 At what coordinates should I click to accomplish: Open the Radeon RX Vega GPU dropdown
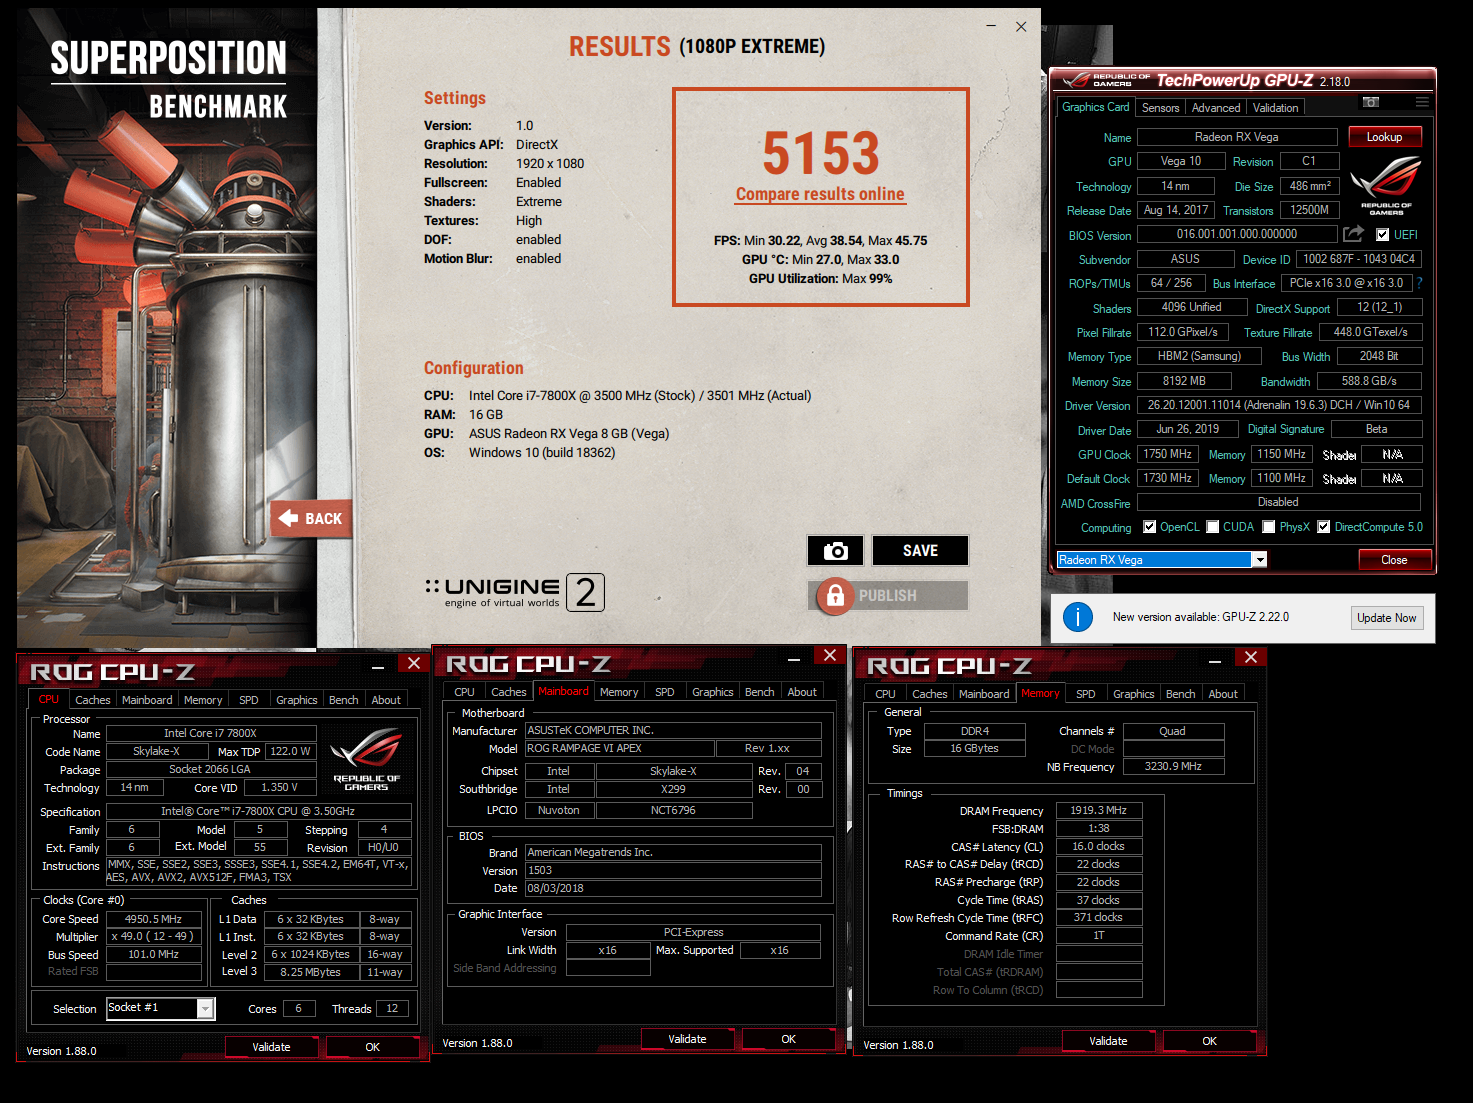[1260, 560]
